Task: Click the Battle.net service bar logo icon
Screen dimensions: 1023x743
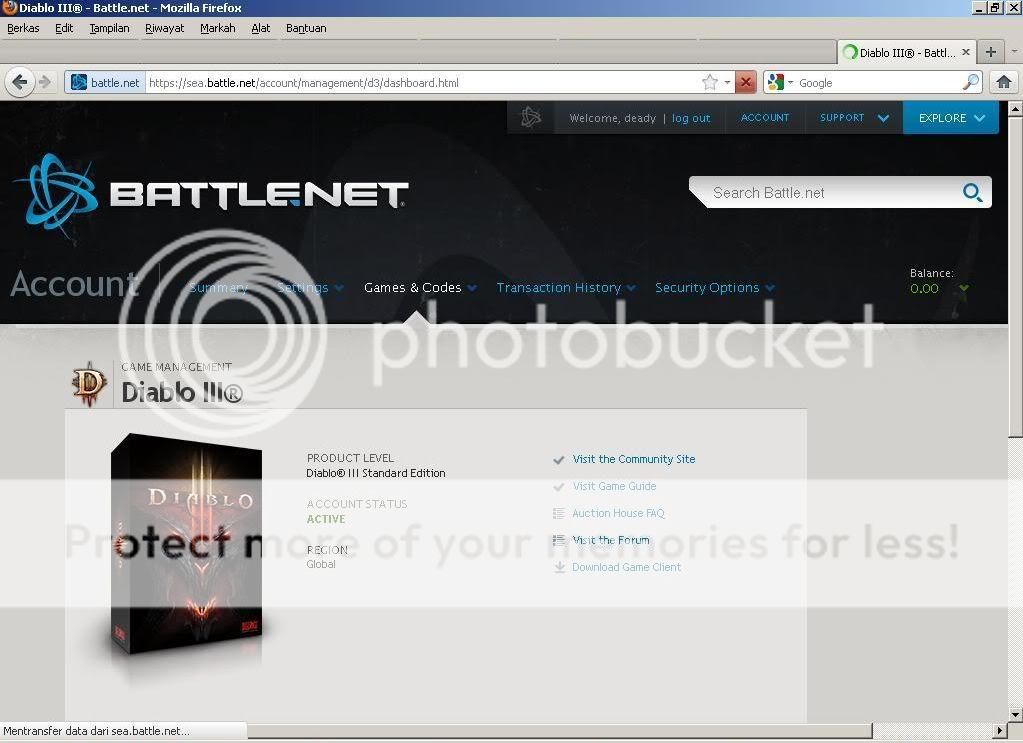Action: (x=530, y=117)
